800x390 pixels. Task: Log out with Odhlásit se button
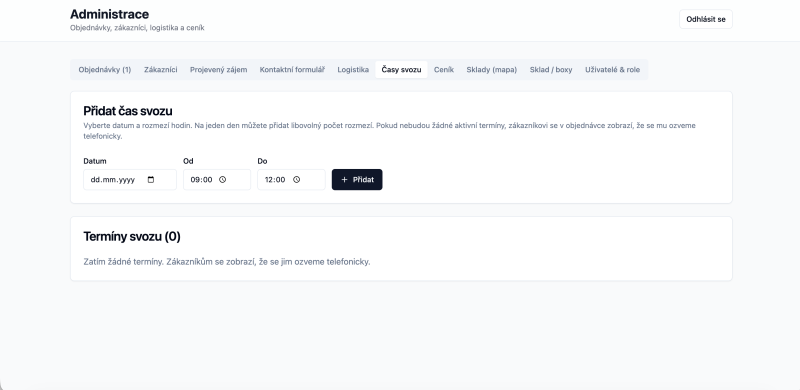(706, 19)
